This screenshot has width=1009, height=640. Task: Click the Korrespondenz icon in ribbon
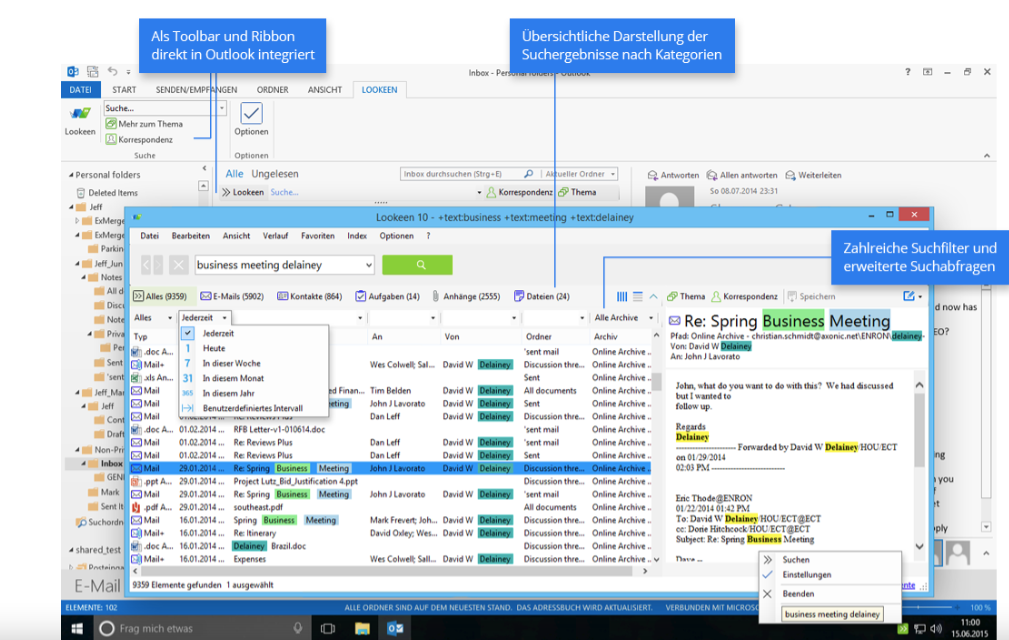click(x=111, y=140)
